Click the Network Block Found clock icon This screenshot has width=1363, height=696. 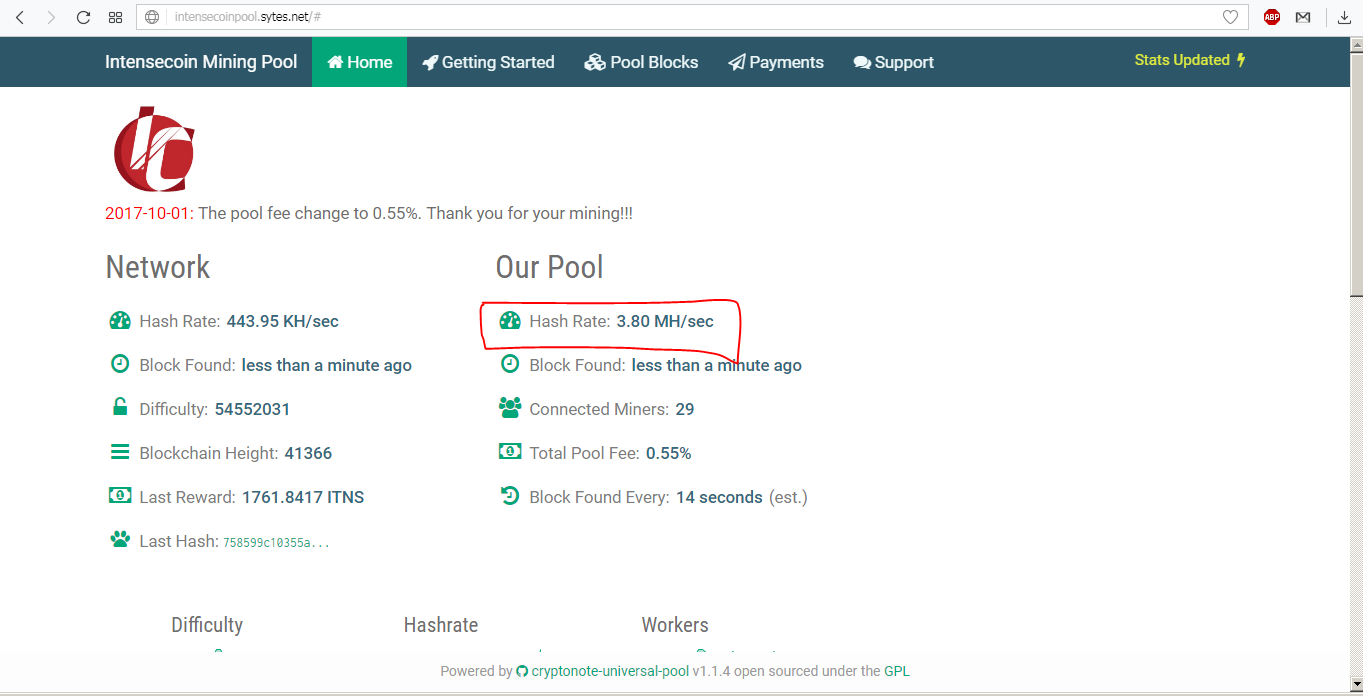point(120,364)
